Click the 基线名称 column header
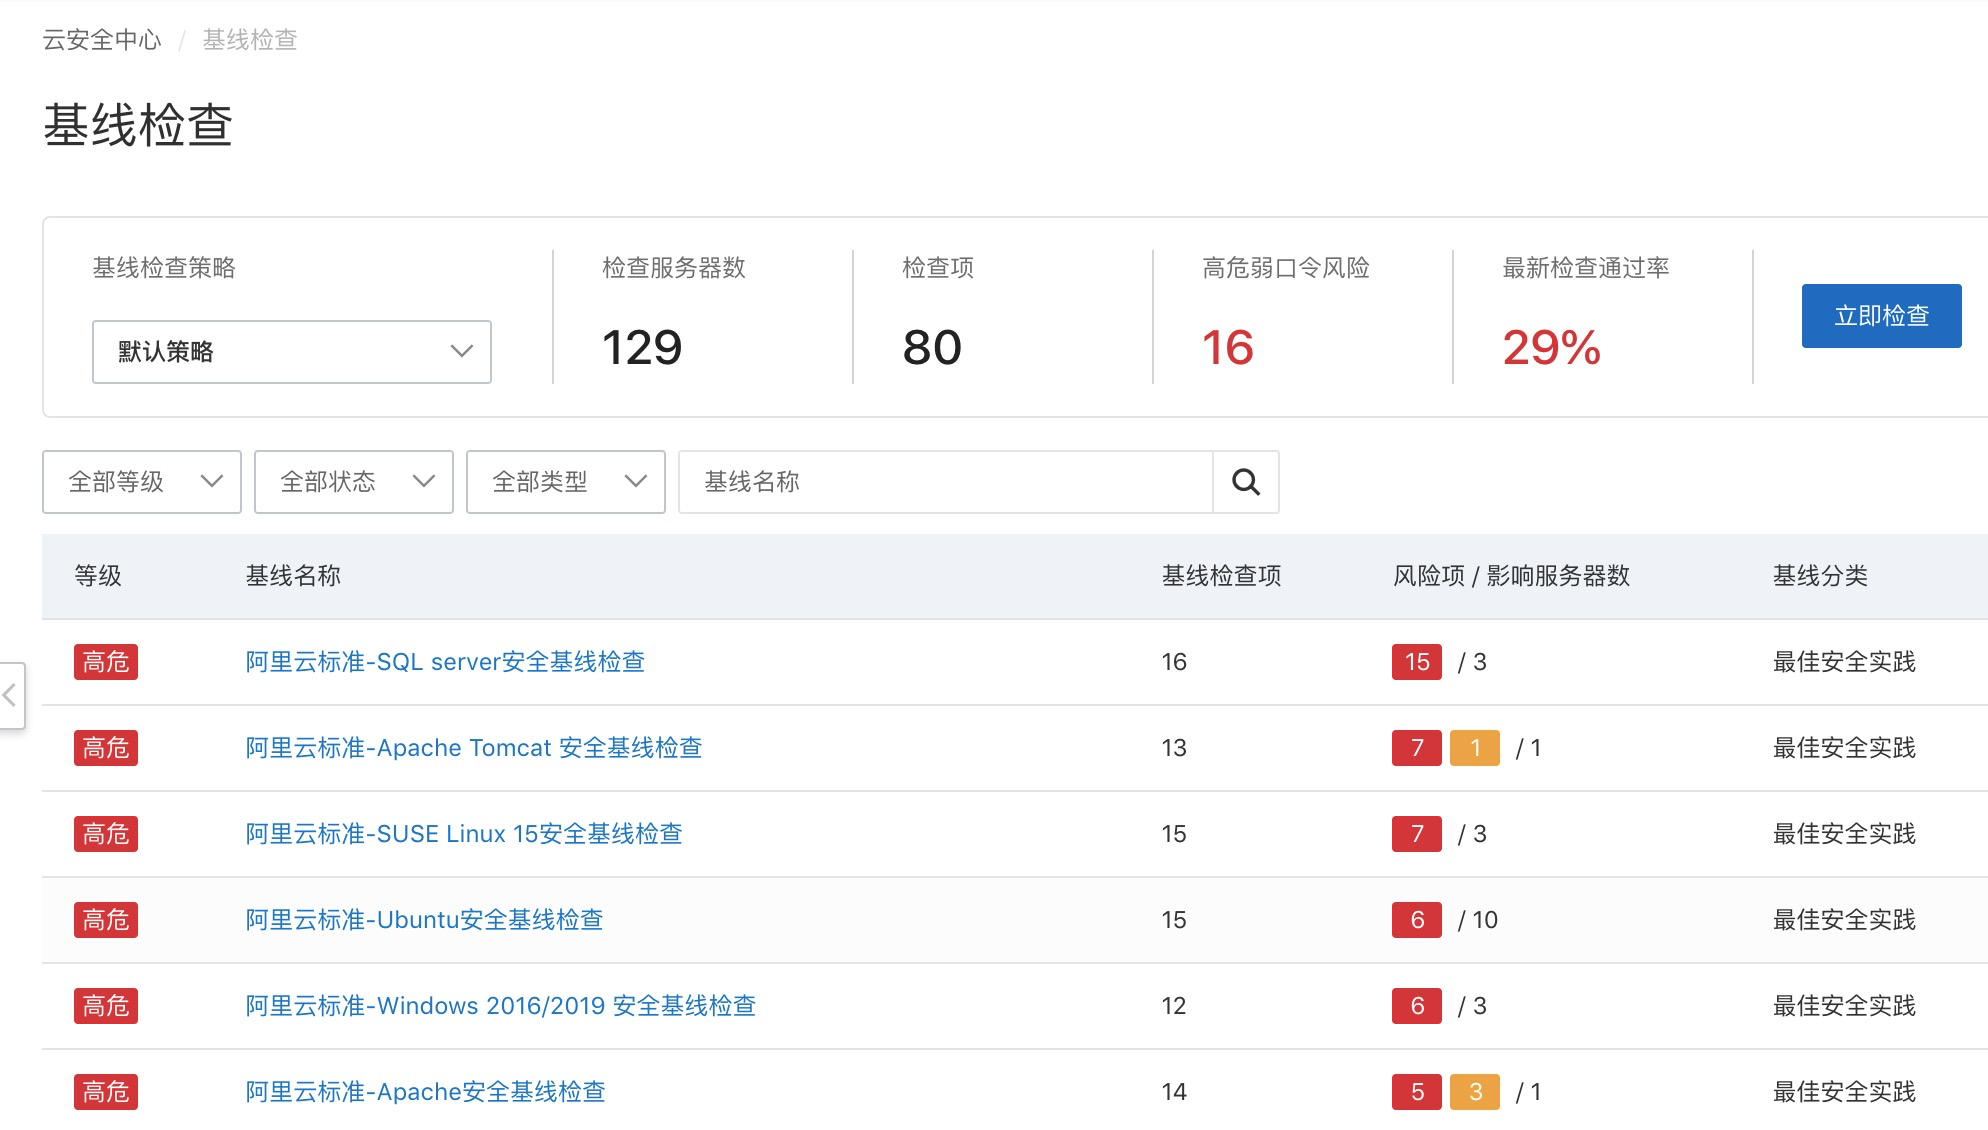The height and width of the screenshot is (1130, 1988). click(x=293, y=576)
